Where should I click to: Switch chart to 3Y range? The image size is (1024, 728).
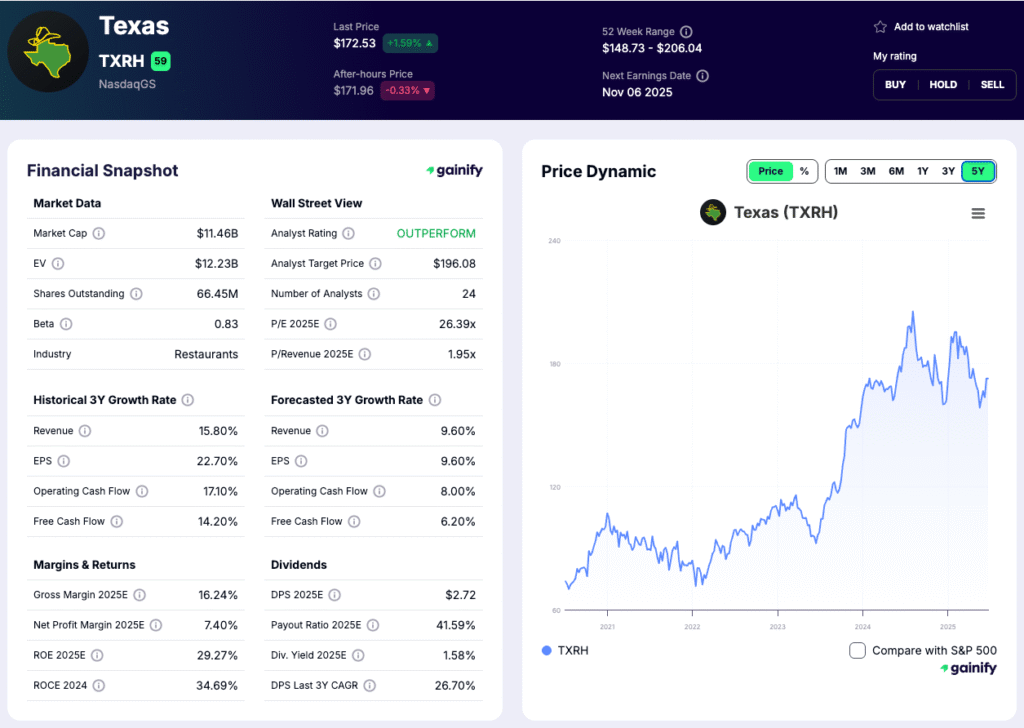(x=948, y=171)
